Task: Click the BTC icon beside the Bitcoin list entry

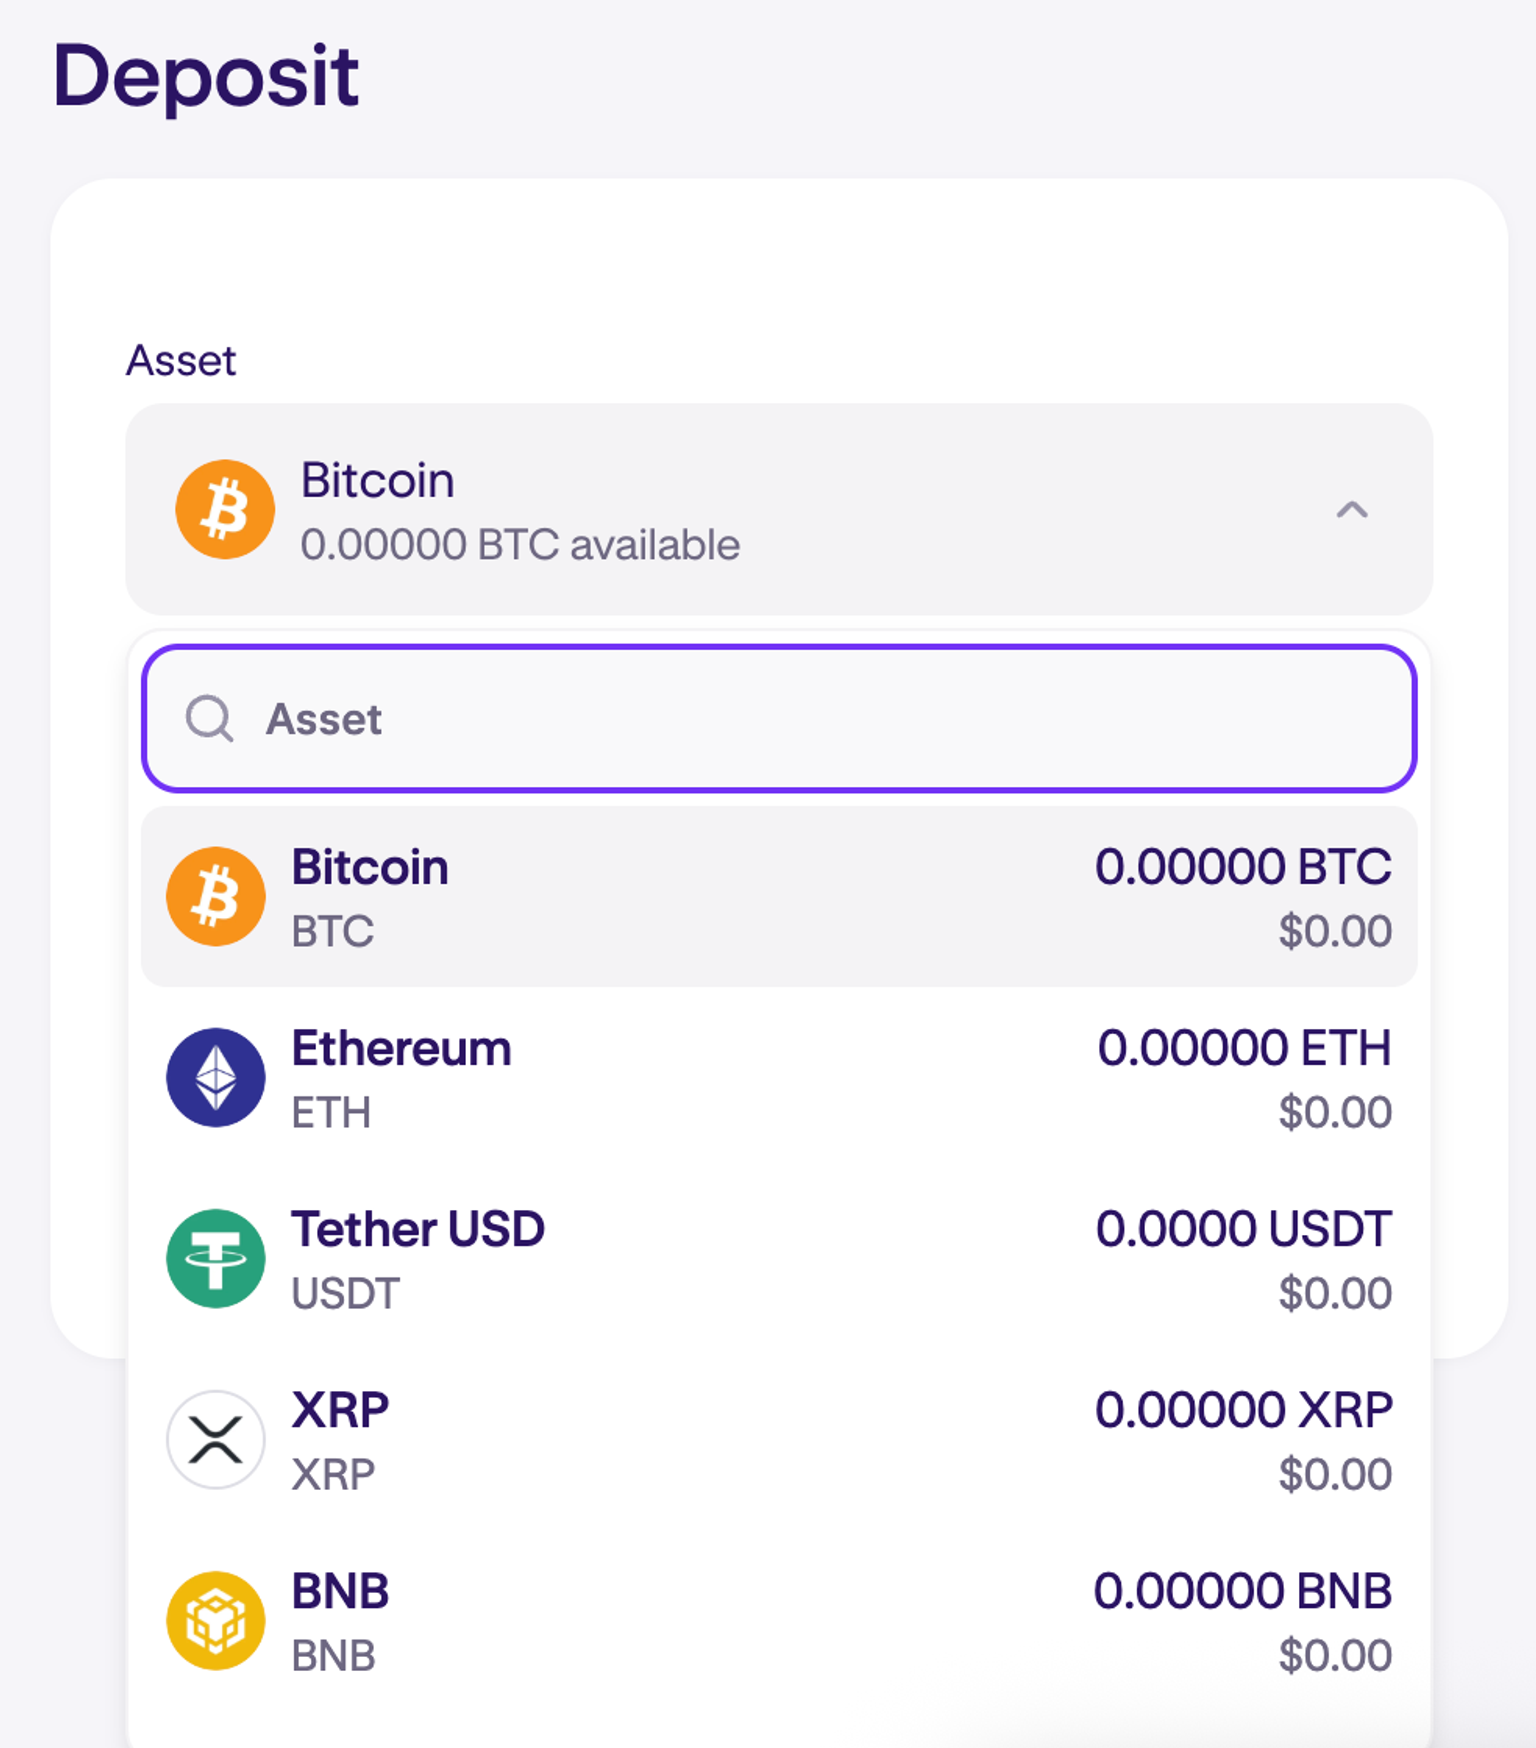Action: (x=215, y=895)
